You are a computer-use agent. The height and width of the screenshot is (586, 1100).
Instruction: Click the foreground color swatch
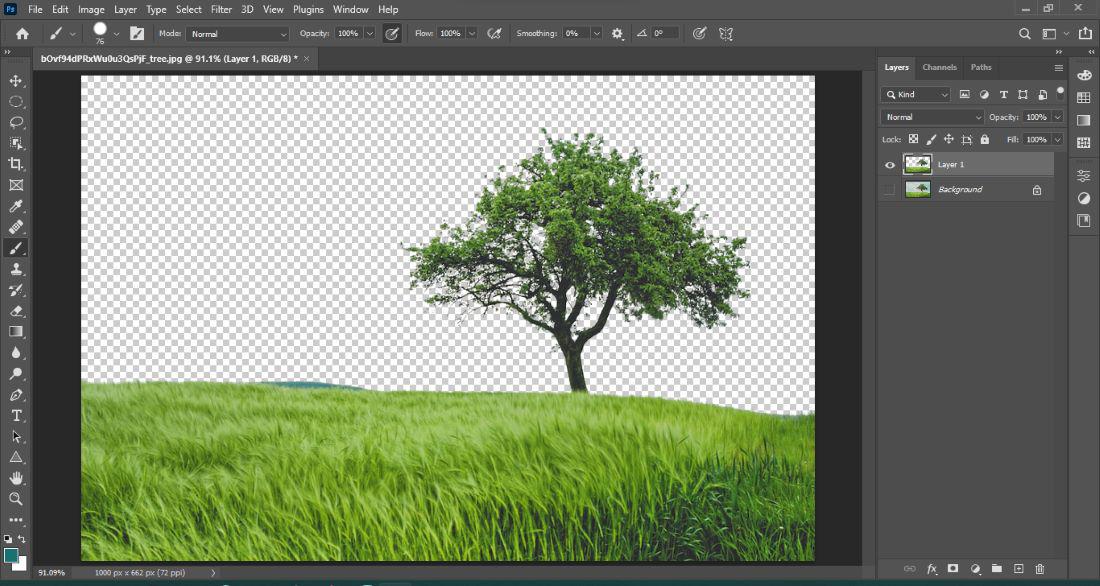click(x=11, y=554)
